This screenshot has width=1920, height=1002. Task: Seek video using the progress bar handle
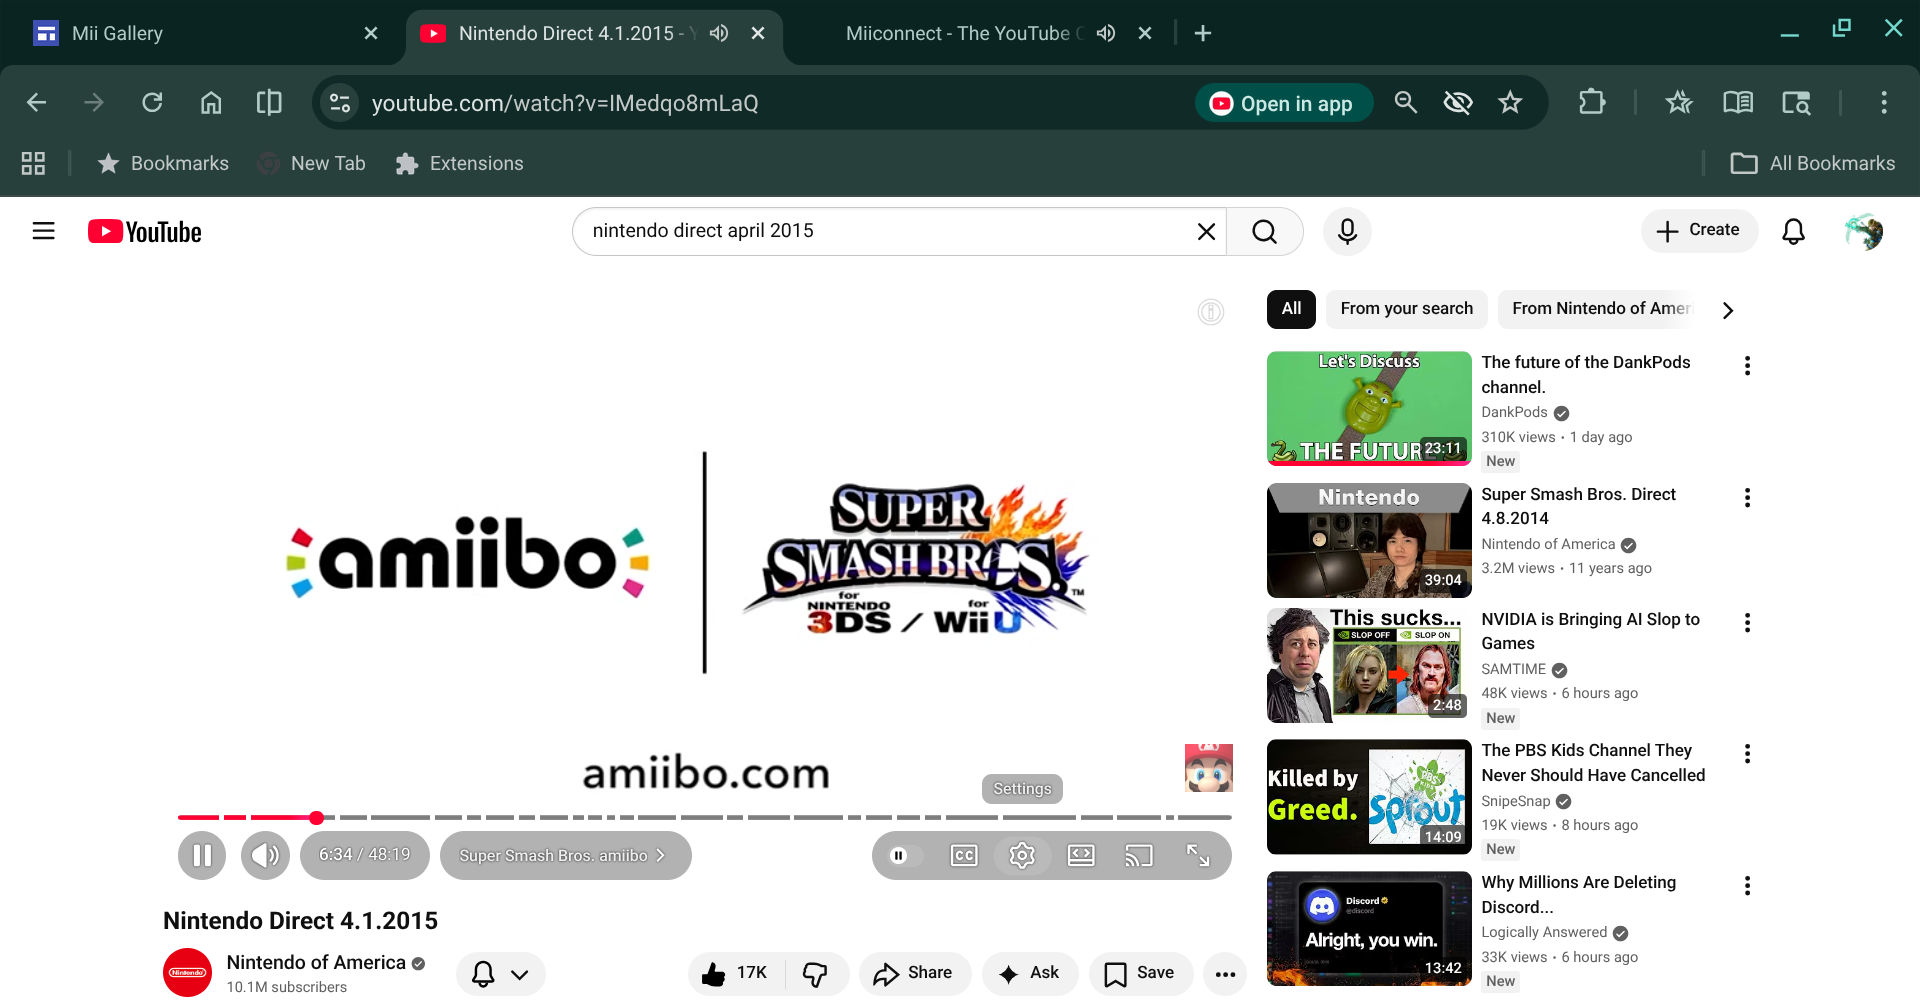click(316, 818)
